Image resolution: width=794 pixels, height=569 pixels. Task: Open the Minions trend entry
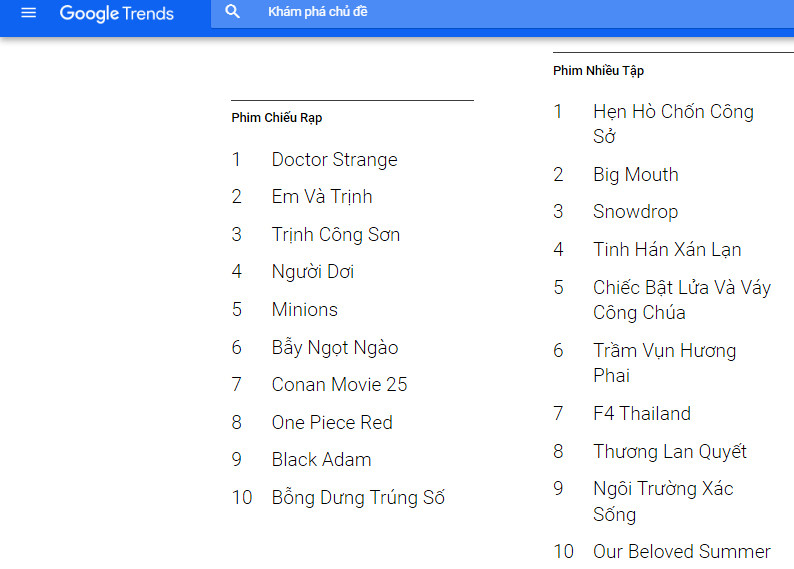coord(304,310)
